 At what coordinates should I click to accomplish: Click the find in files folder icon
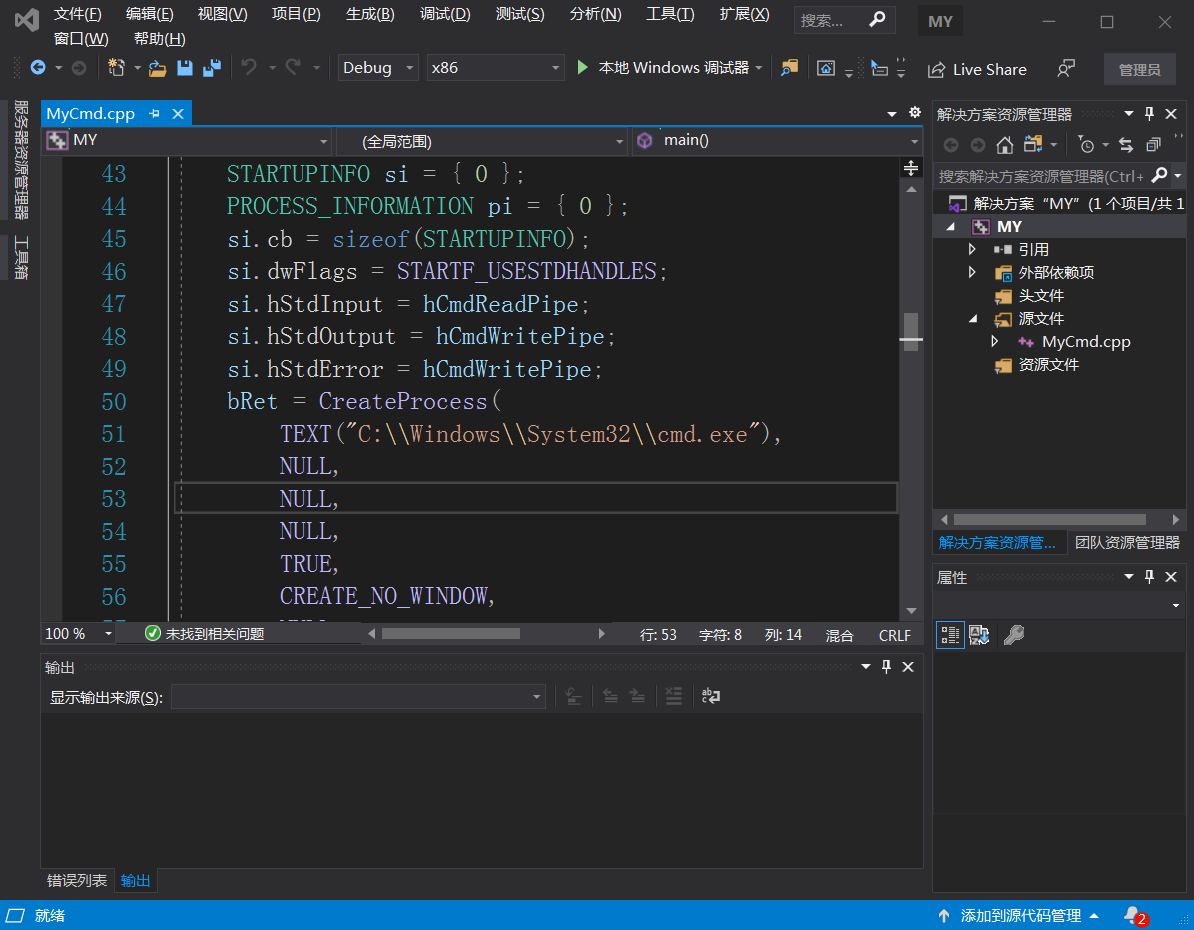coord(790,68)
